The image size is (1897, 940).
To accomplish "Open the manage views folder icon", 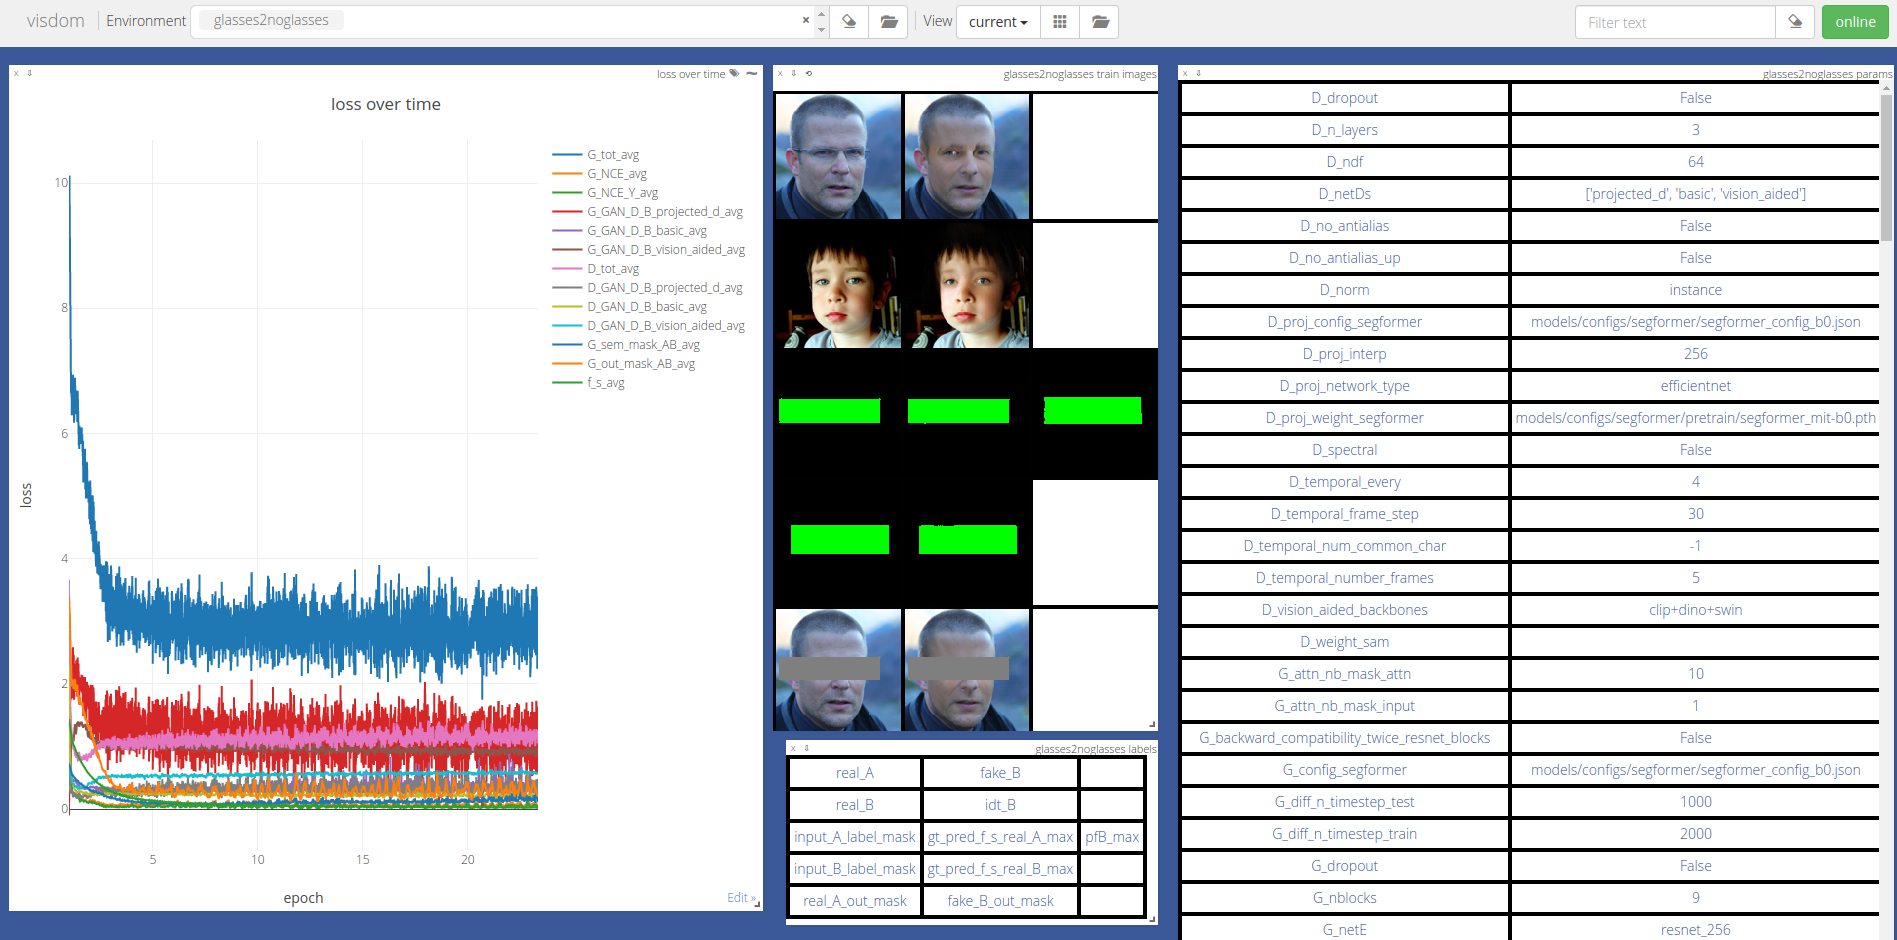I will pos(1100,22).
